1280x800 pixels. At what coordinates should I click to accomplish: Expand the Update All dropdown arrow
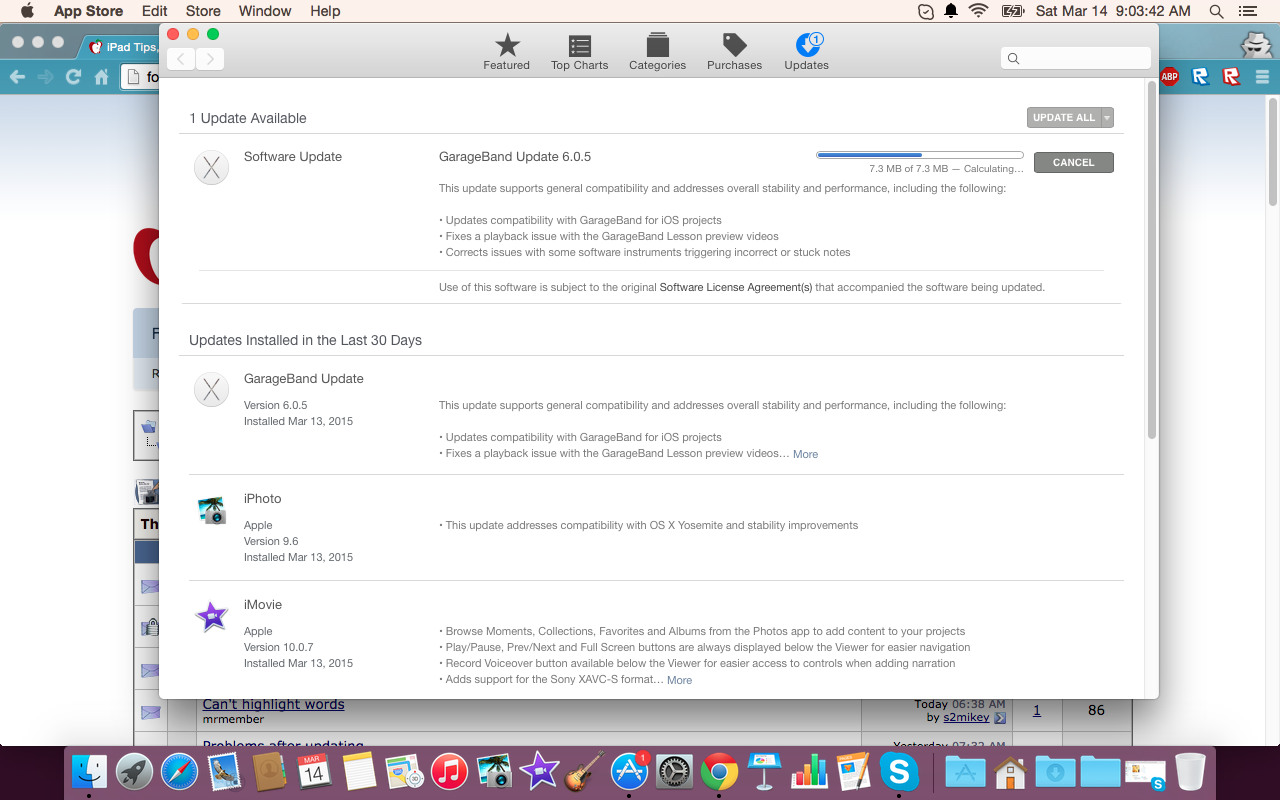1107,118
